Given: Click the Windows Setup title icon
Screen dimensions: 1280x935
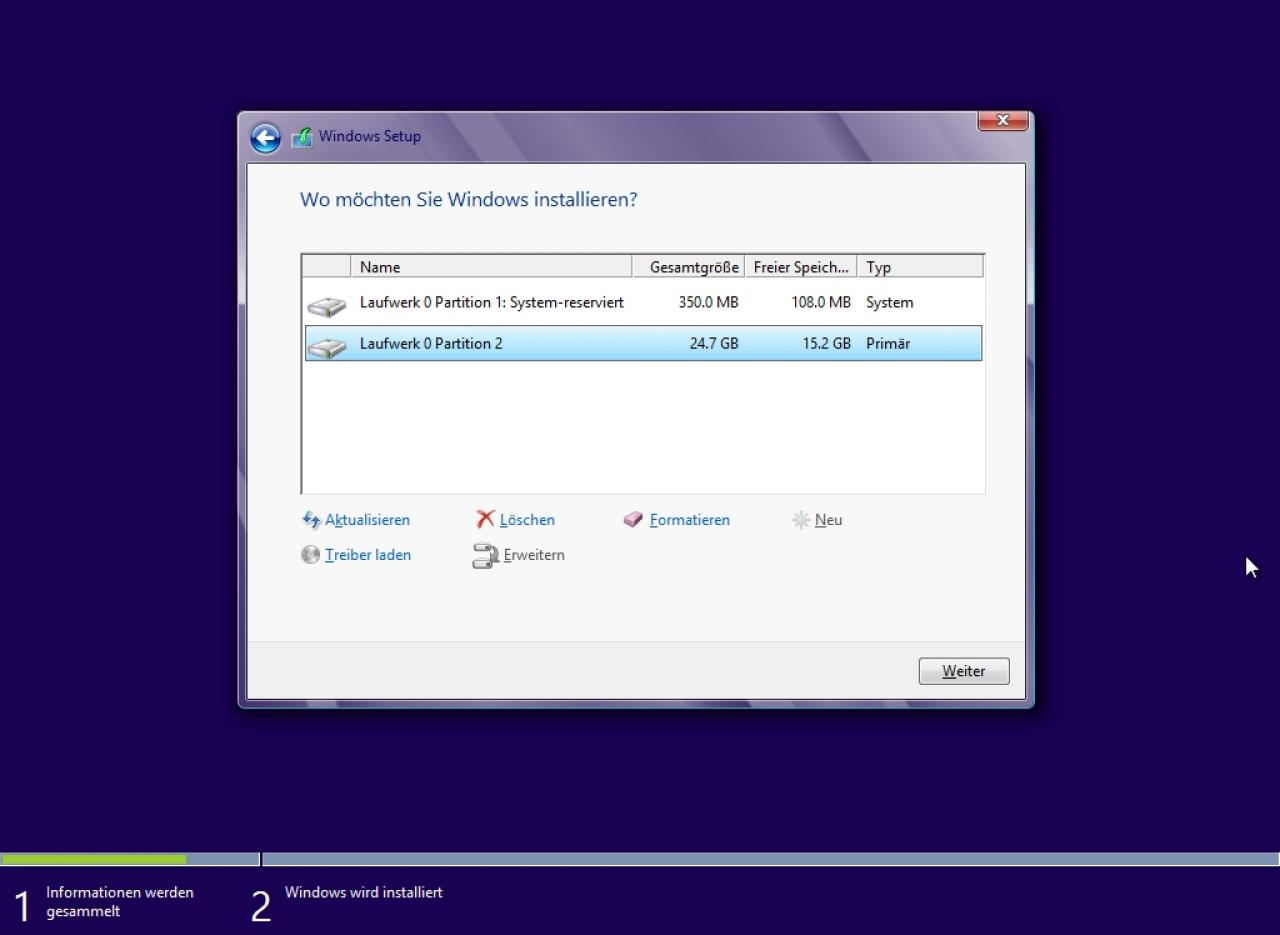Looking at the screenshot, I should tap(302, 137).
